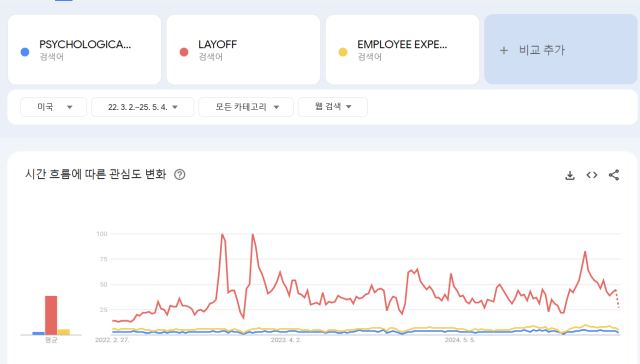
Task: Click the 25 value on the y-axis
Action: coord(103,310)
